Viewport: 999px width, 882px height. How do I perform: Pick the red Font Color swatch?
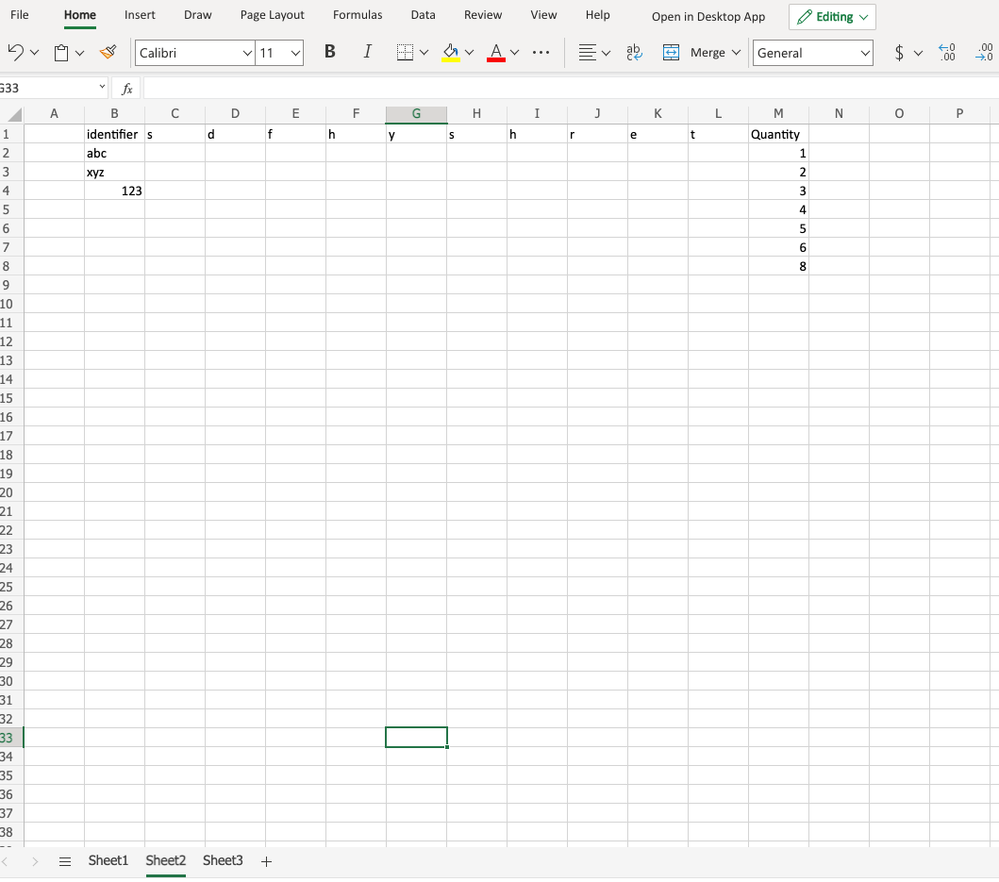[x=497, y=59]
